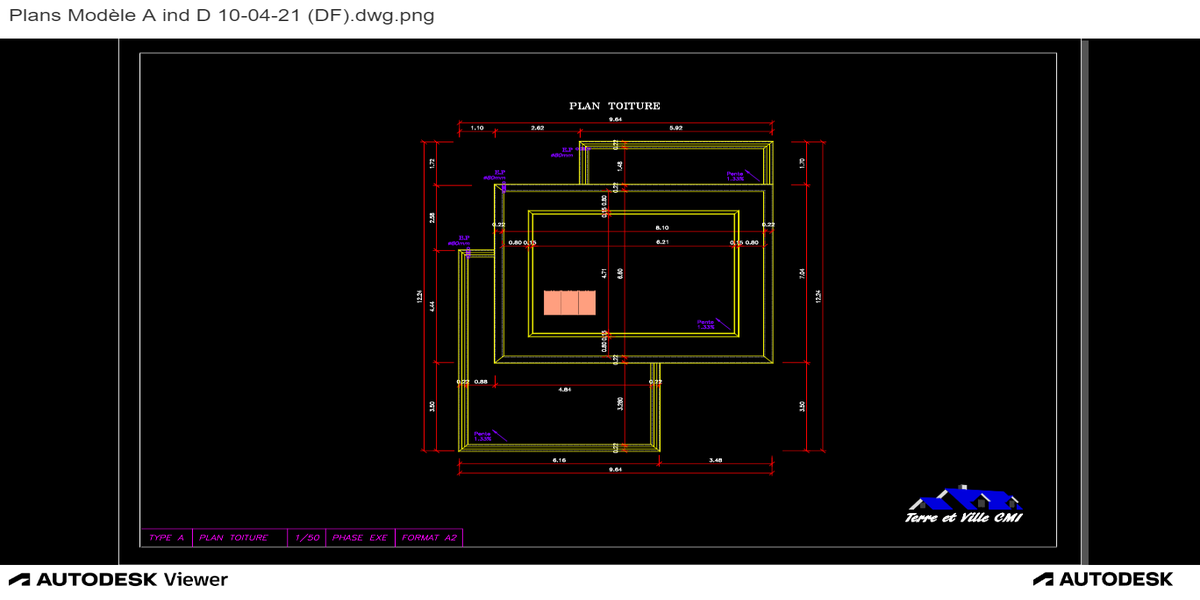Select the 1/50 scale cell

tap(306, 538)
